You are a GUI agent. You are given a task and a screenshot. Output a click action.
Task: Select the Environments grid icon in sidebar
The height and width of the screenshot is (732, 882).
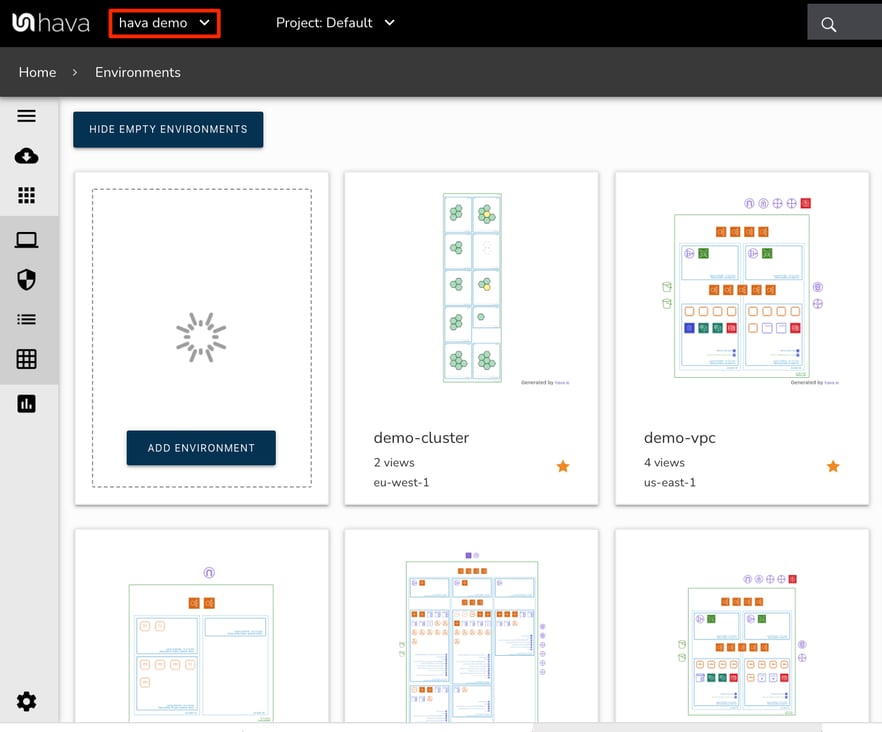click(27, 195)
